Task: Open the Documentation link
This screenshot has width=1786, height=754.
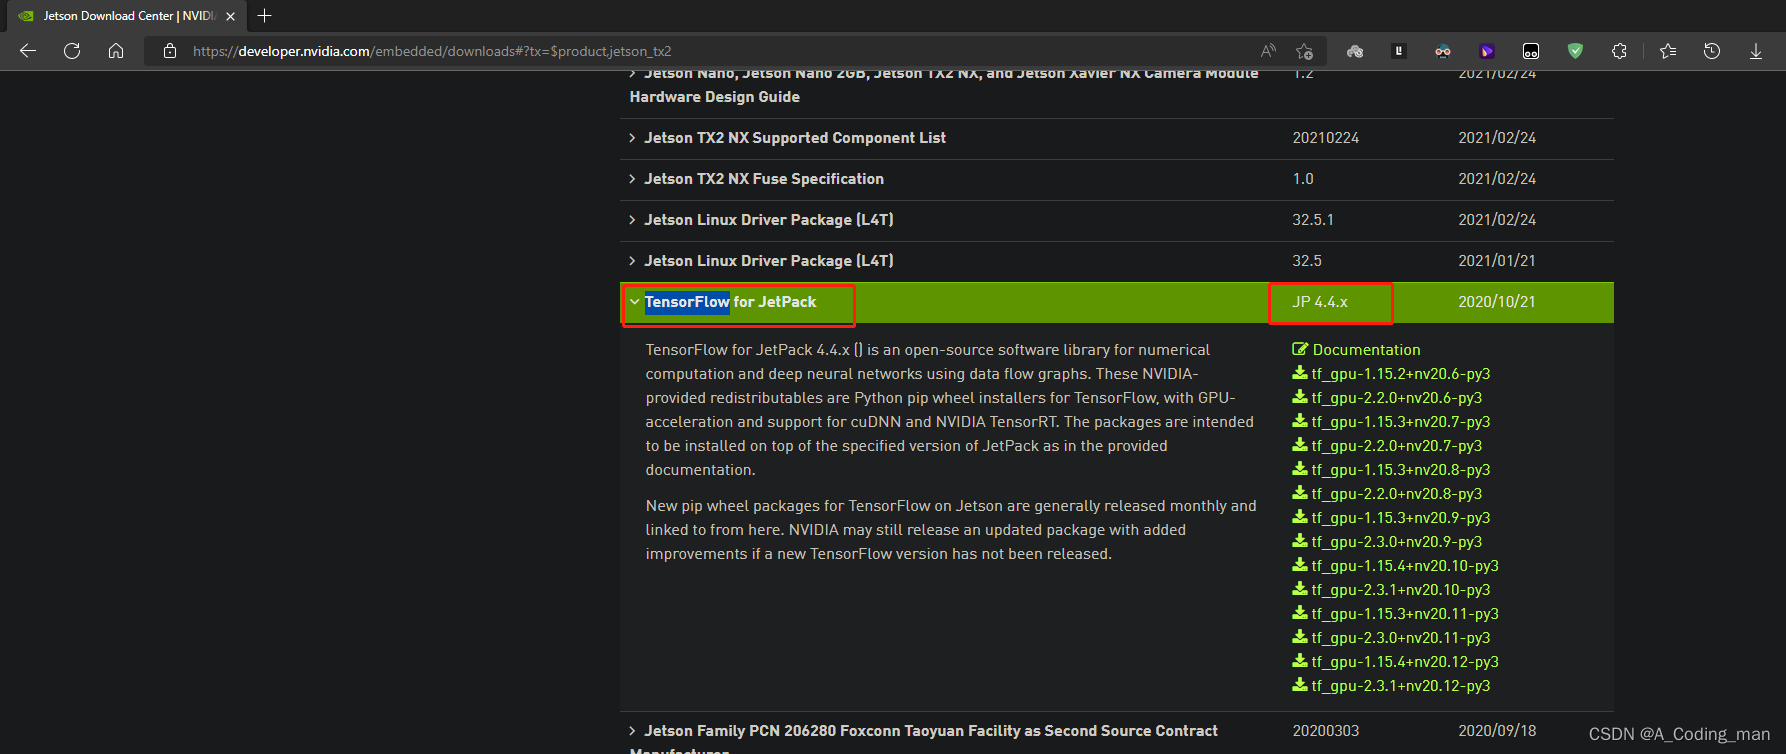Action: click(x=1356, y=350)
